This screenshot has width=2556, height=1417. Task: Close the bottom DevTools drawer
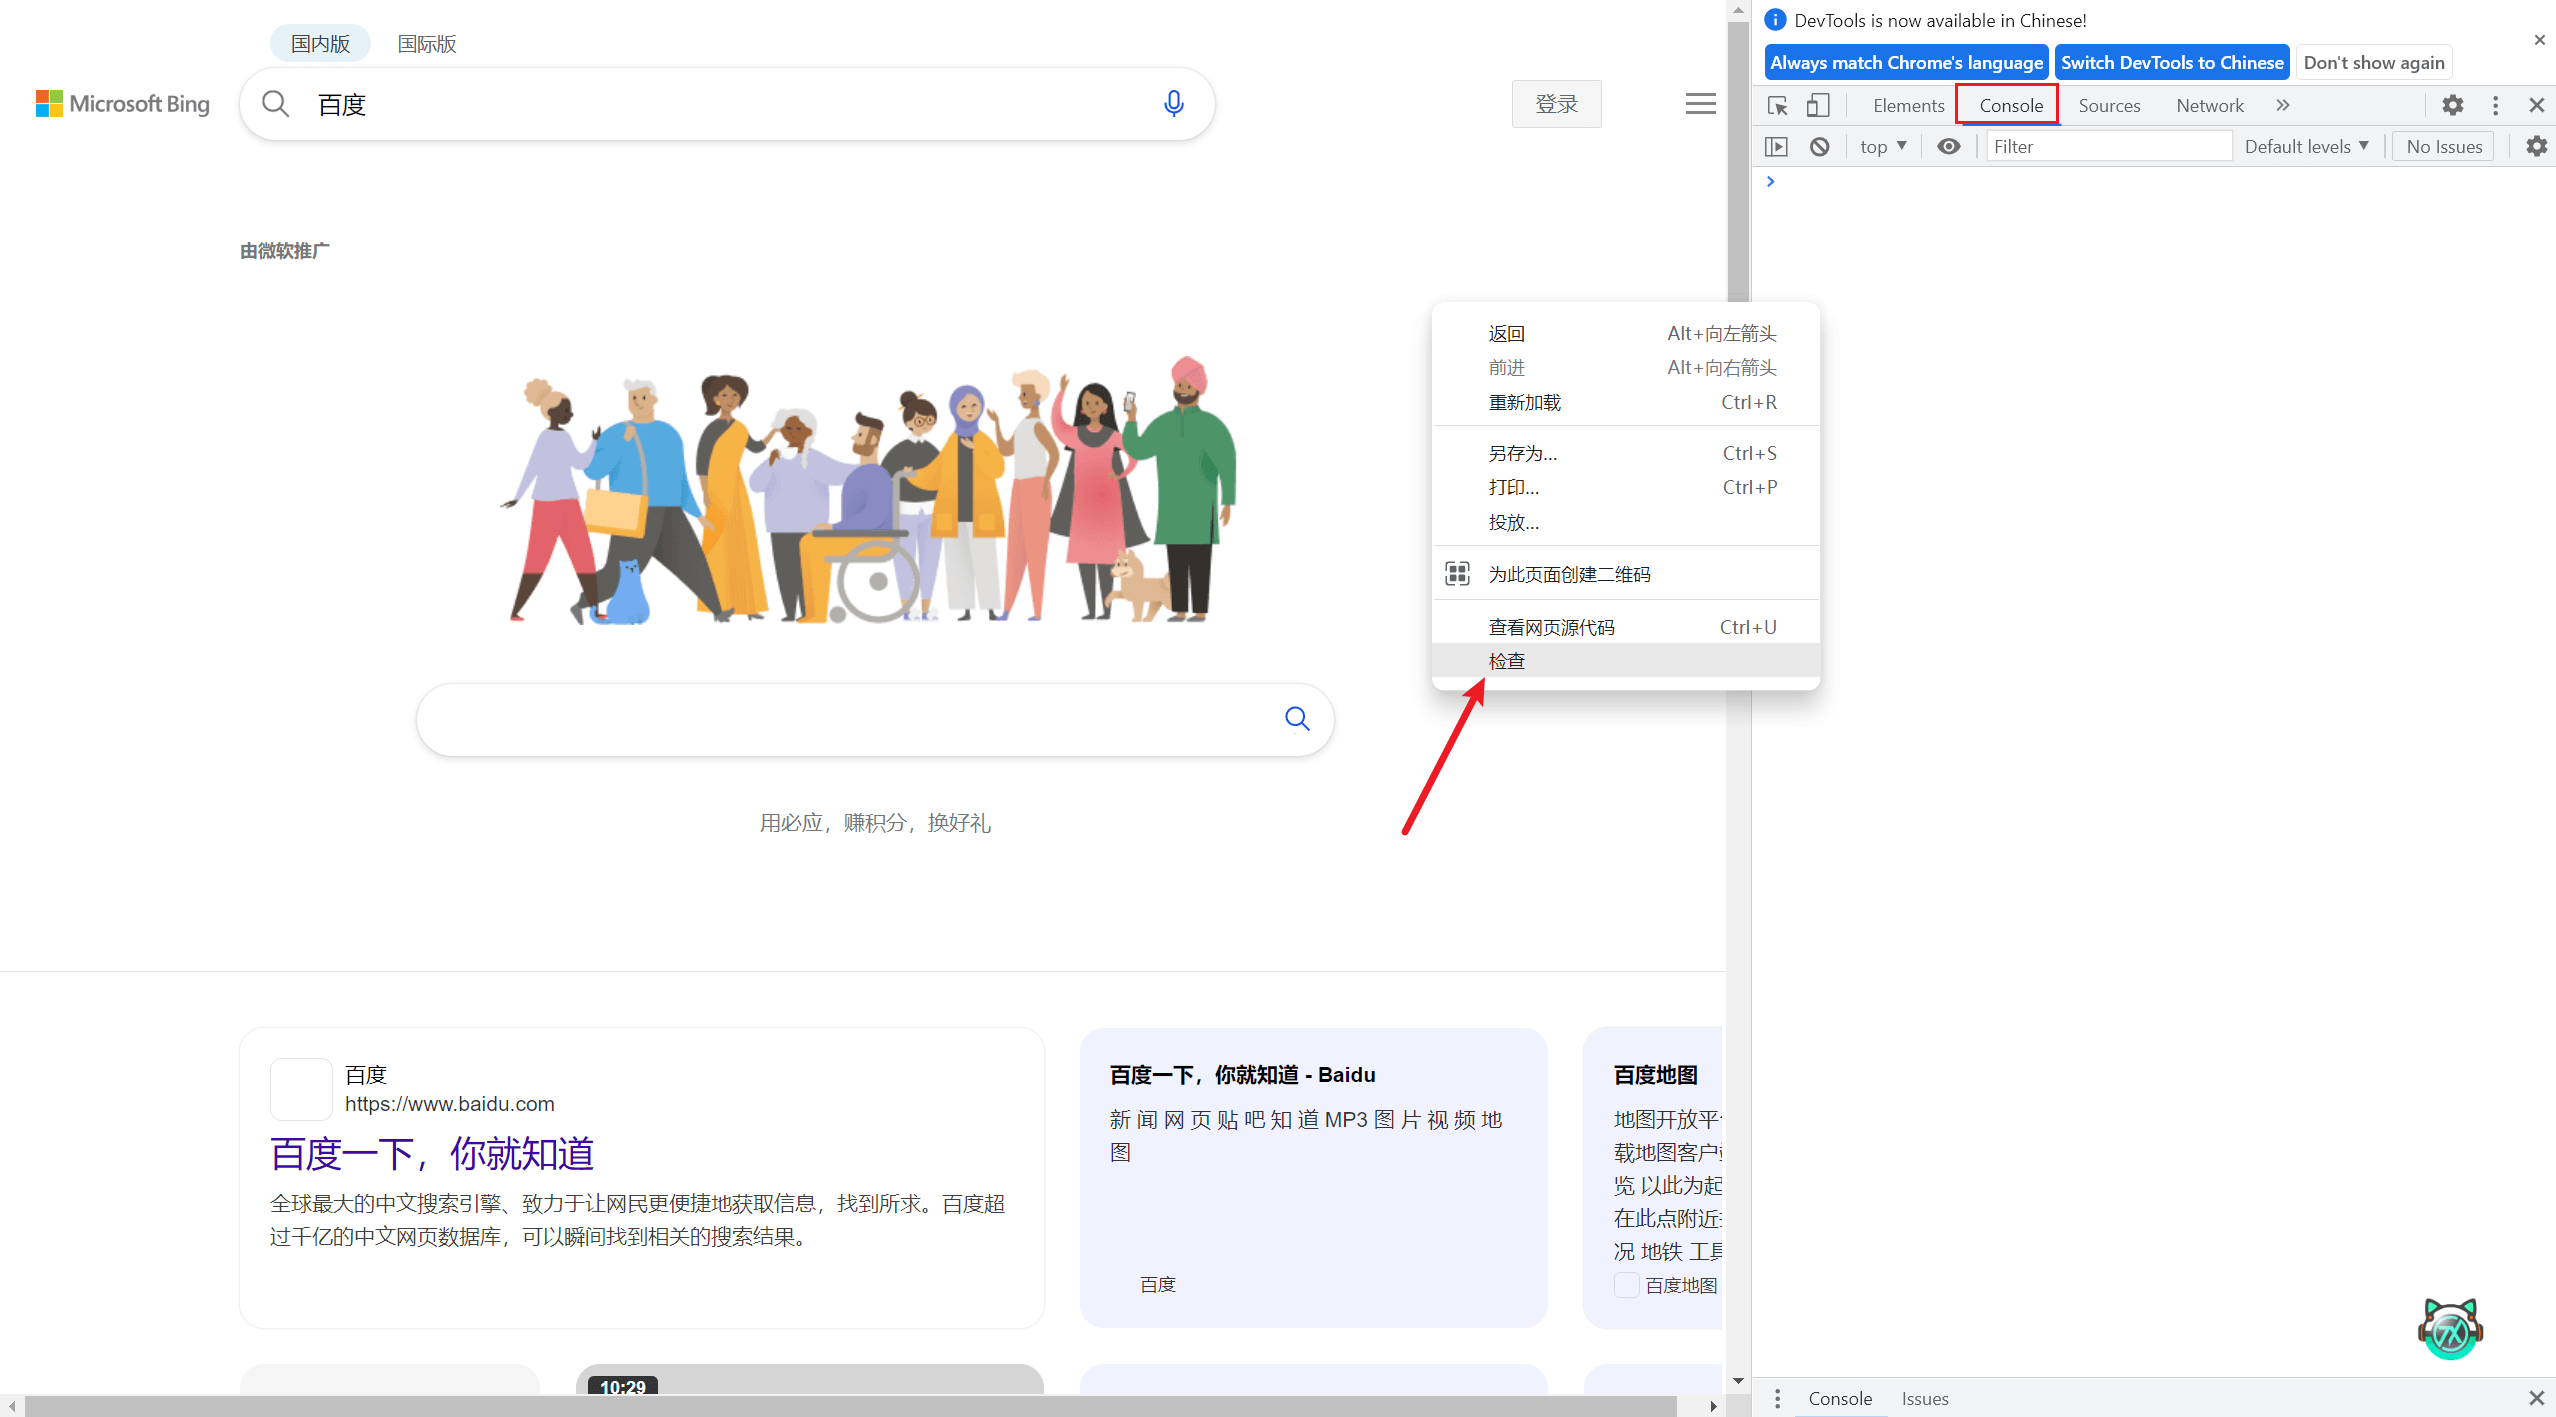pyautogui.click(x=2536, y=1398)
